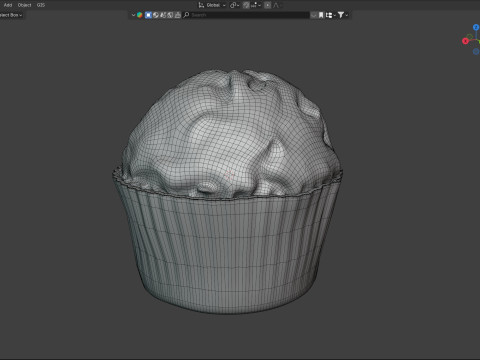Viewport: 480px width, 360px height.
Task: Click the lower blue negative Z gizmo circle
Action: [476, 51]
